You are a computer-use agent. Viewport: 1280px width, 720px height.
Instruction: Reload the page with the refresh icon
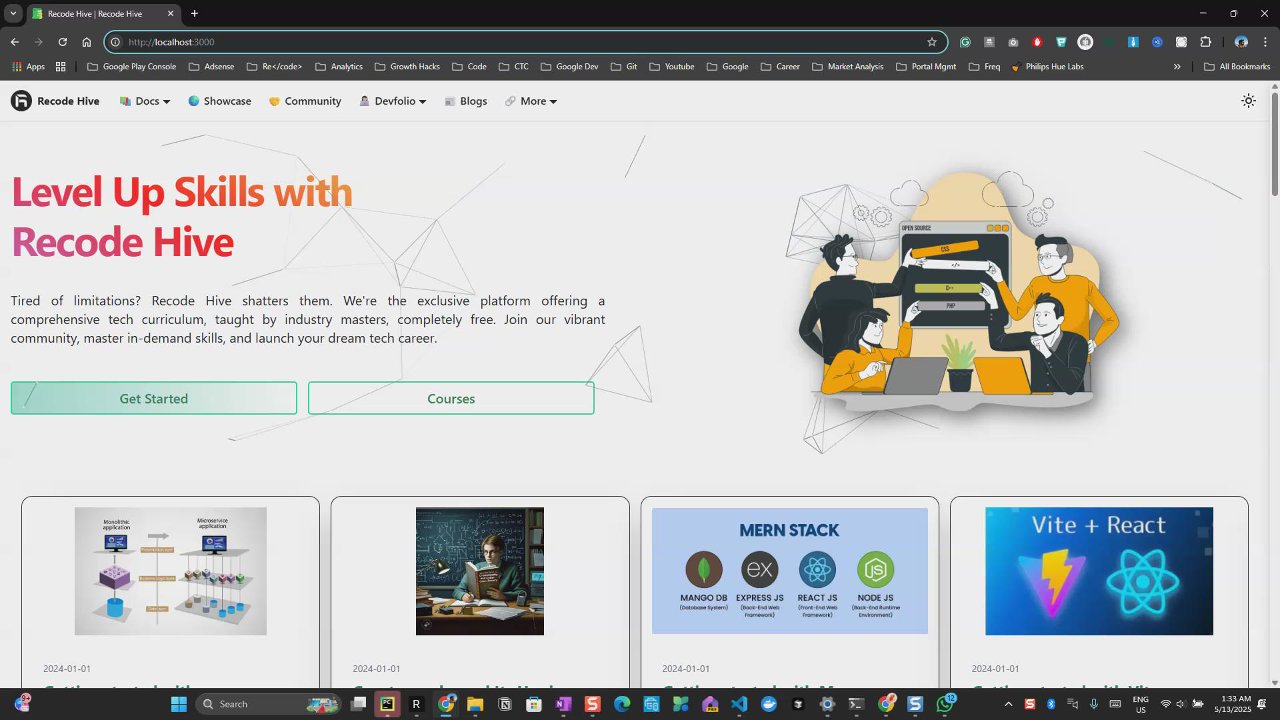(x=62, y=42)
